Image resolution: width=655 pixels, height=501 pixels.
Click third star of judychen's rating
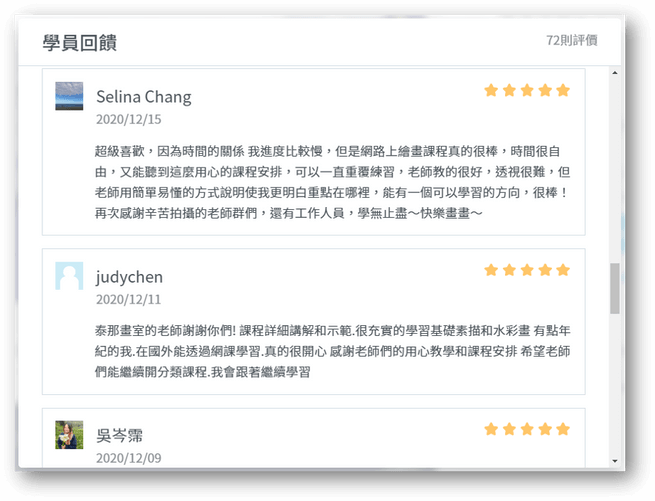click(527, 270)
